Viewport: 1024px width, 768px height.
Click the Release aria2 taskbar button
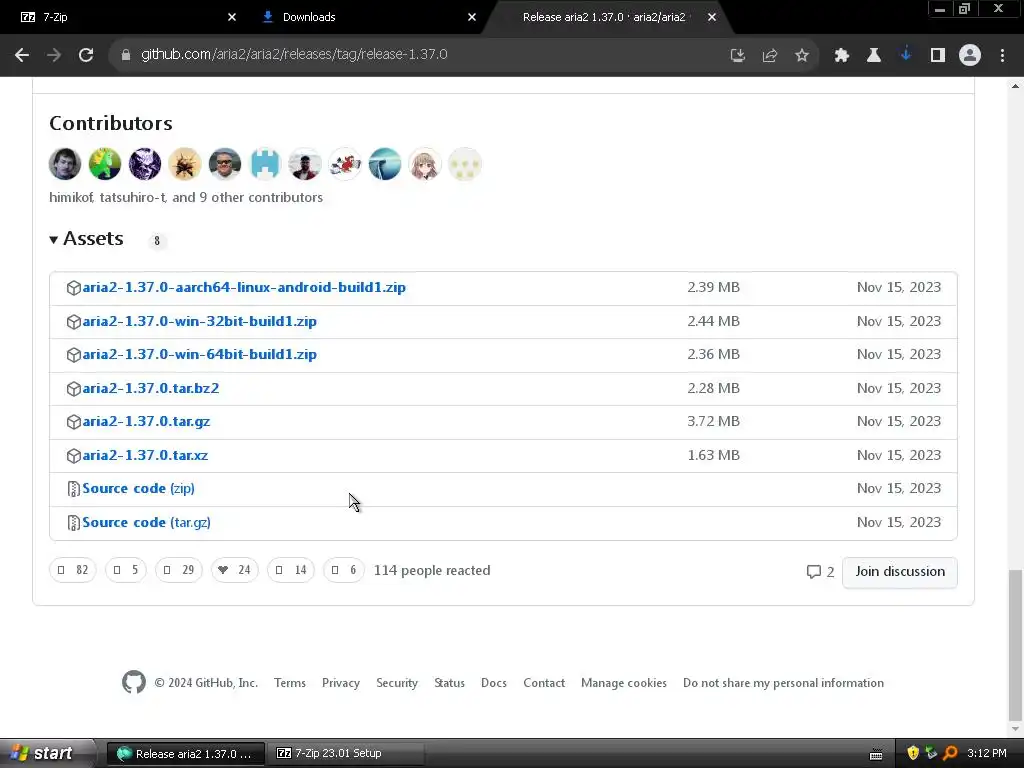(x=185, y=754)
